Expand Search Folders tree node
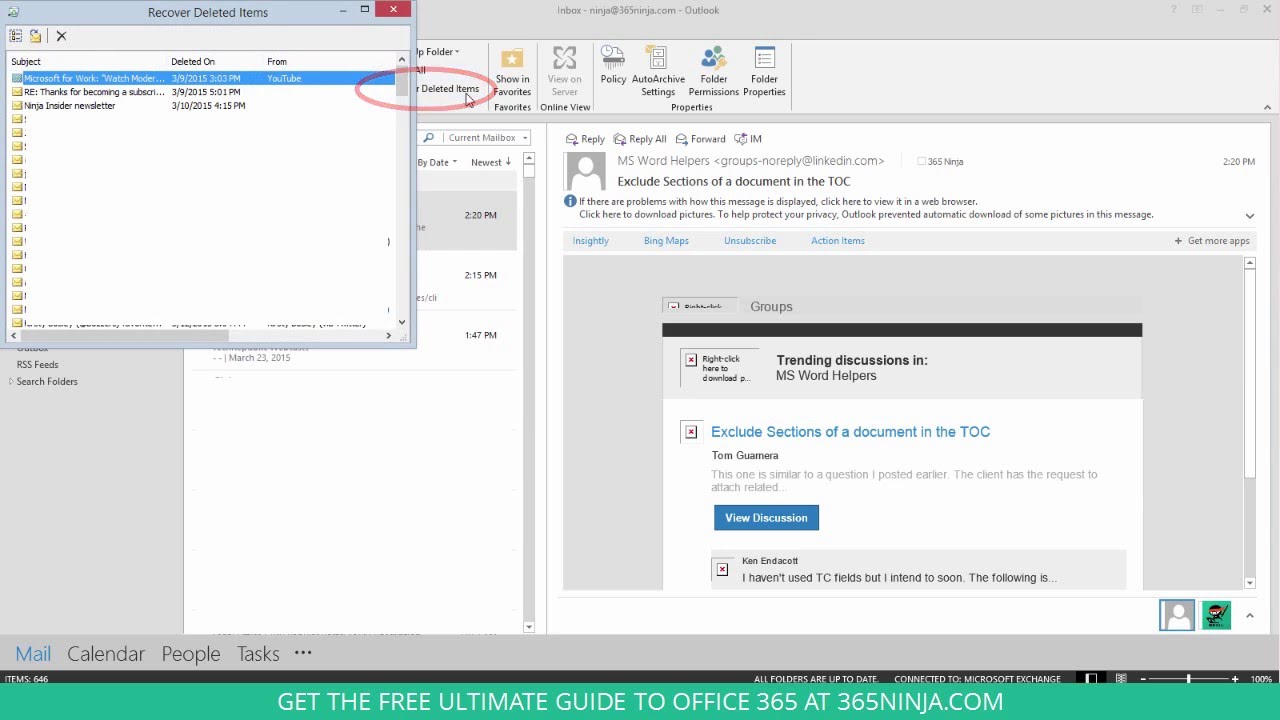The height and width of the screenshot is (720, 1280). [x=11, y=382]
